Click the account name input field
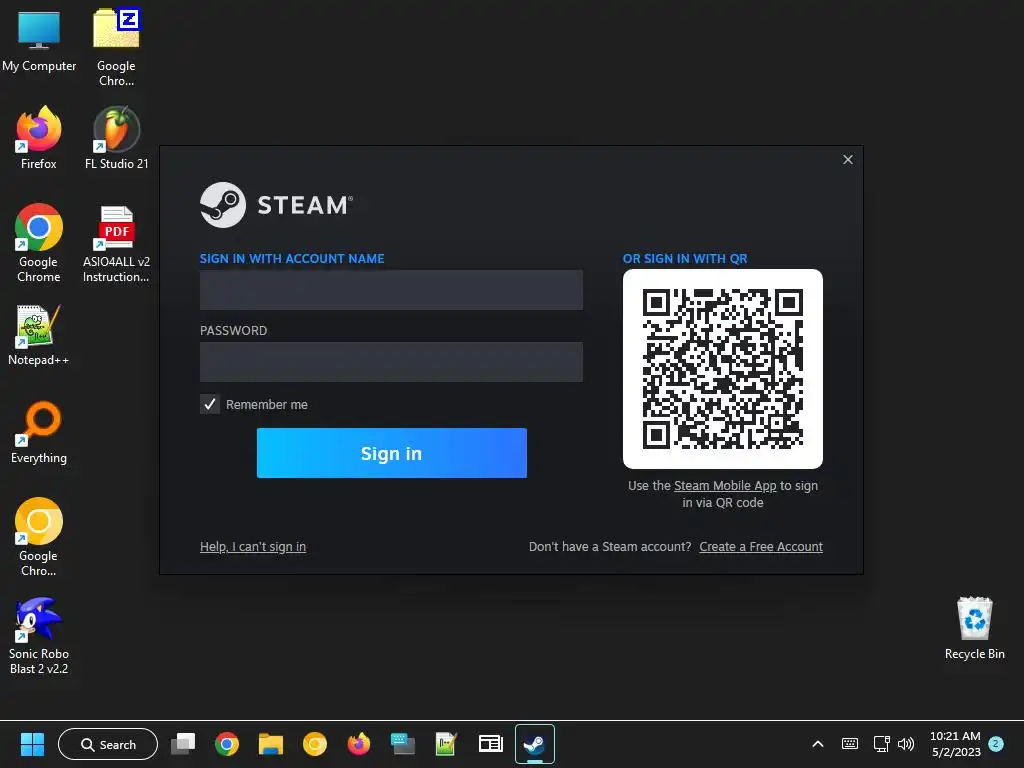Viewport: 1024px width, 768px height. [x=391, y=290]
